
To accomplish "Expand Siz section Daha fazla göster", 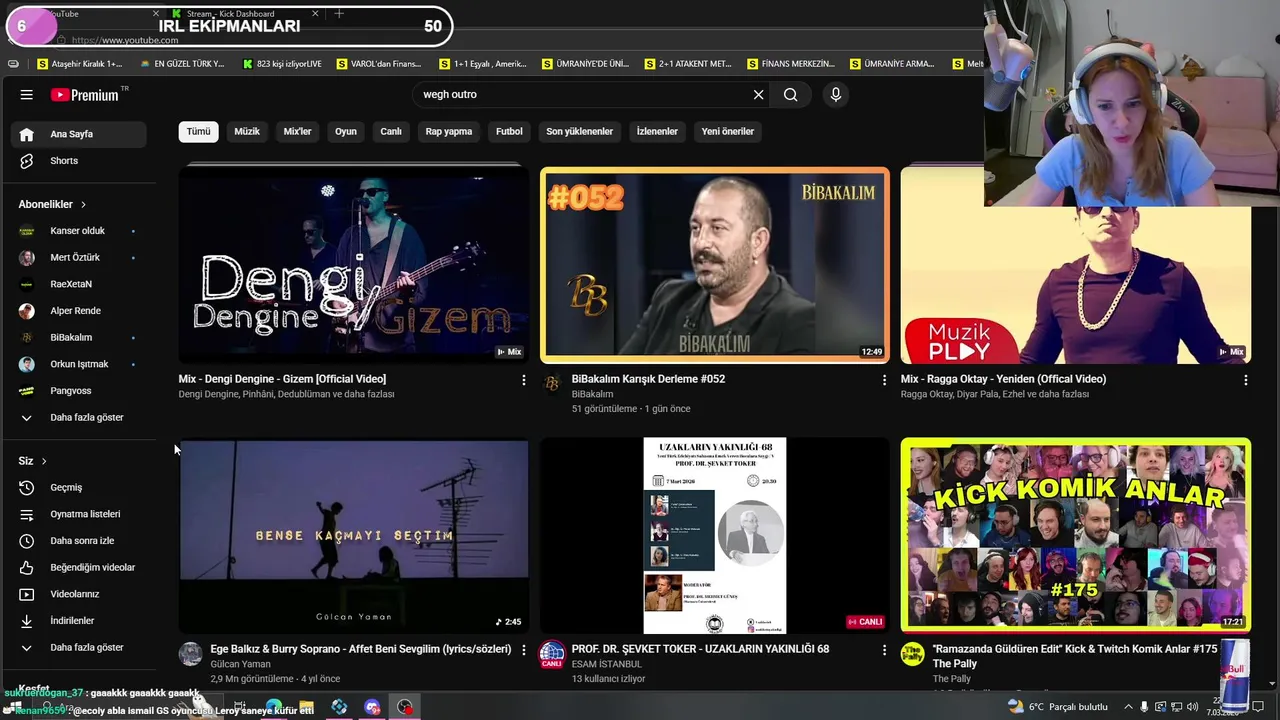I will tap(78, 648).
